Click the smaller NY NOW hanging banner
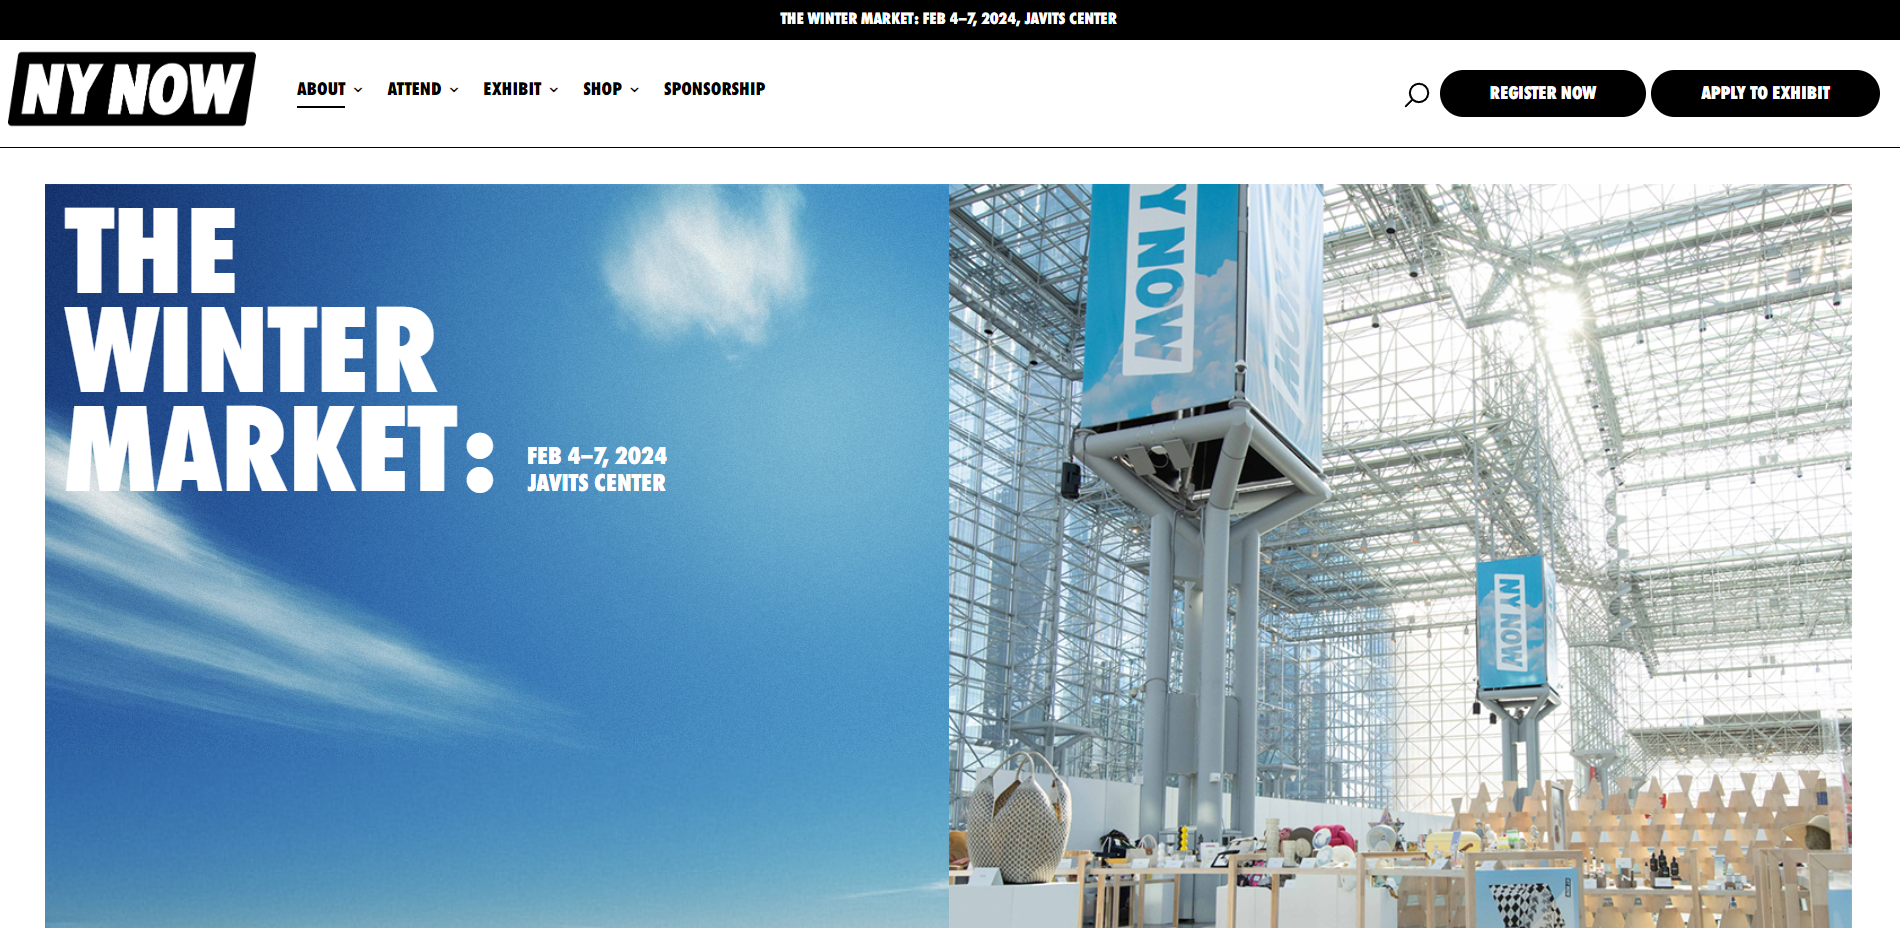The width and height of the screenshot is (1900, 928). click(x=1509, y=622)
